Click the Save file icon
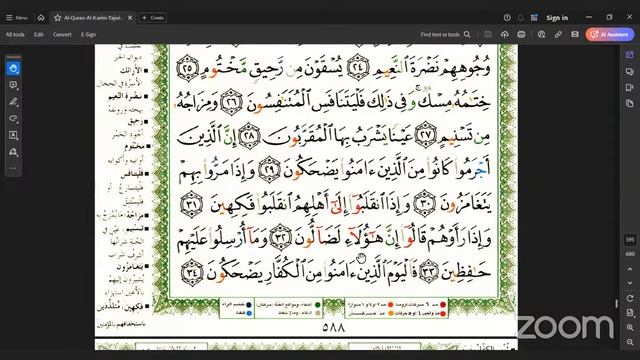This screenshot has height=360, width=640. [x=488, y=35]
